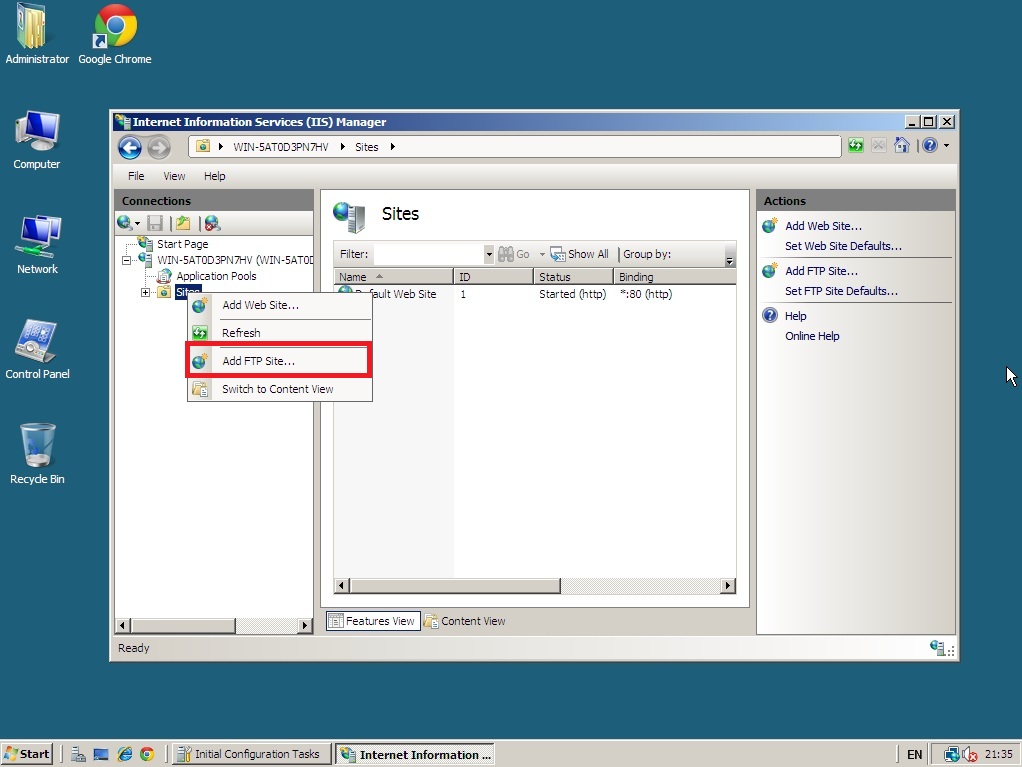Click the Refresh Page icon beside address bar
Viewport: 1022px width, 767px height.
(x=856, y=145)
